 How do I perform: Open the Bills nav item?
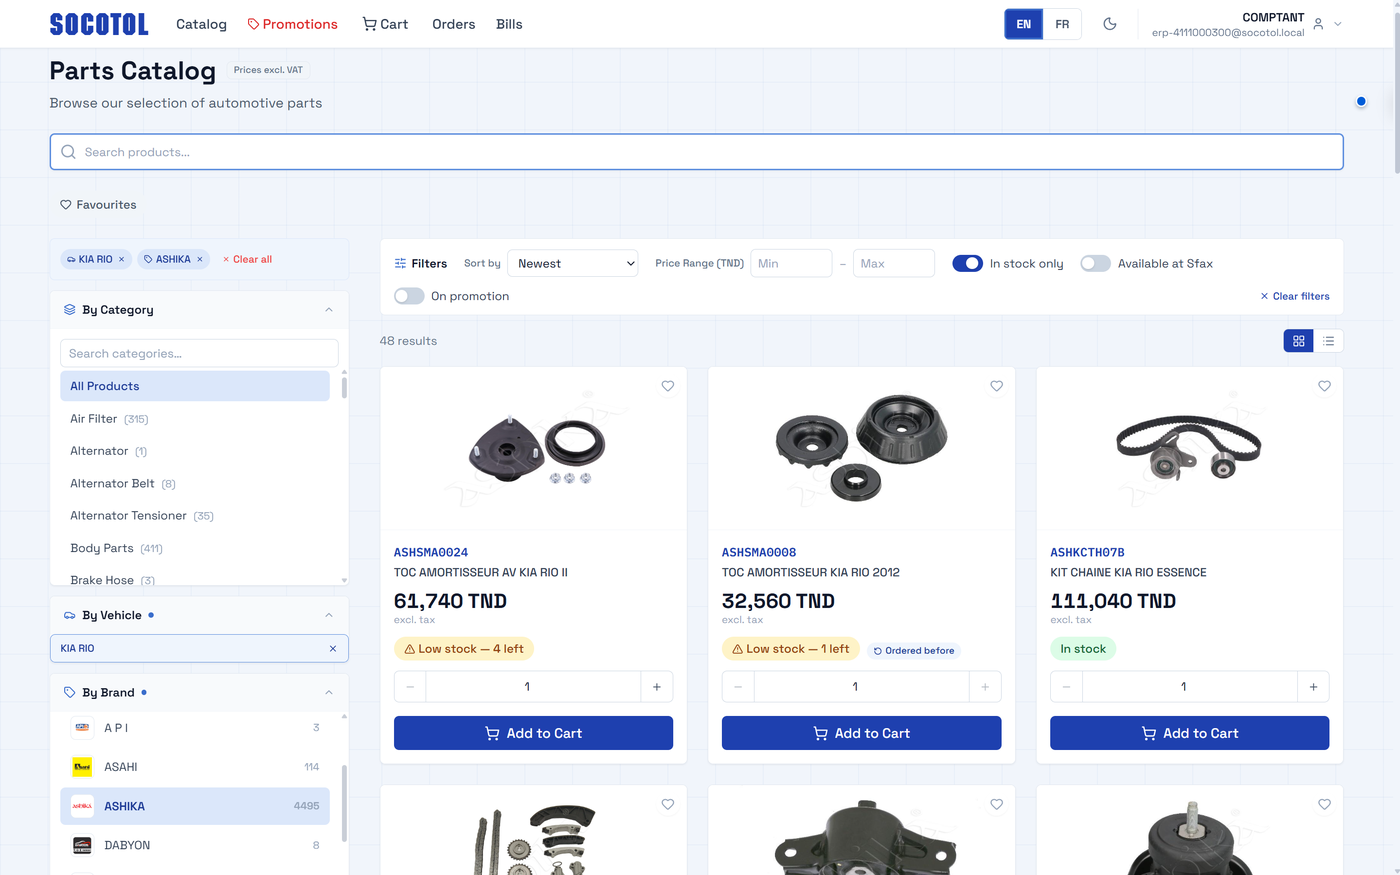coord(509,24)
